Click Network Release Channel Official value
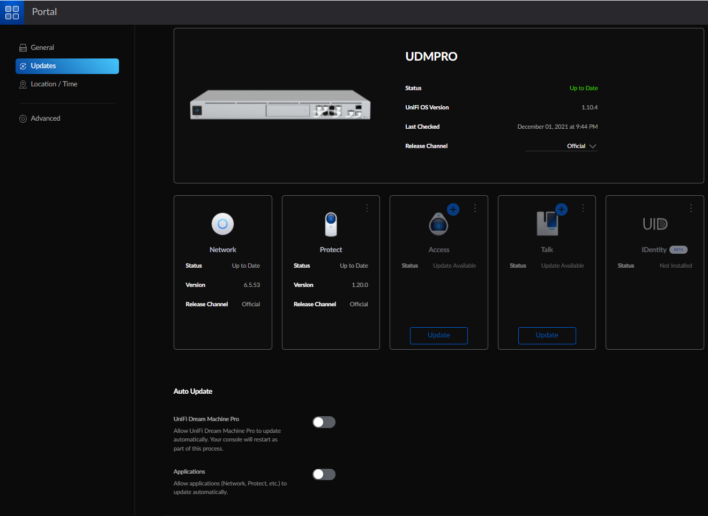 tap(251, 304)
